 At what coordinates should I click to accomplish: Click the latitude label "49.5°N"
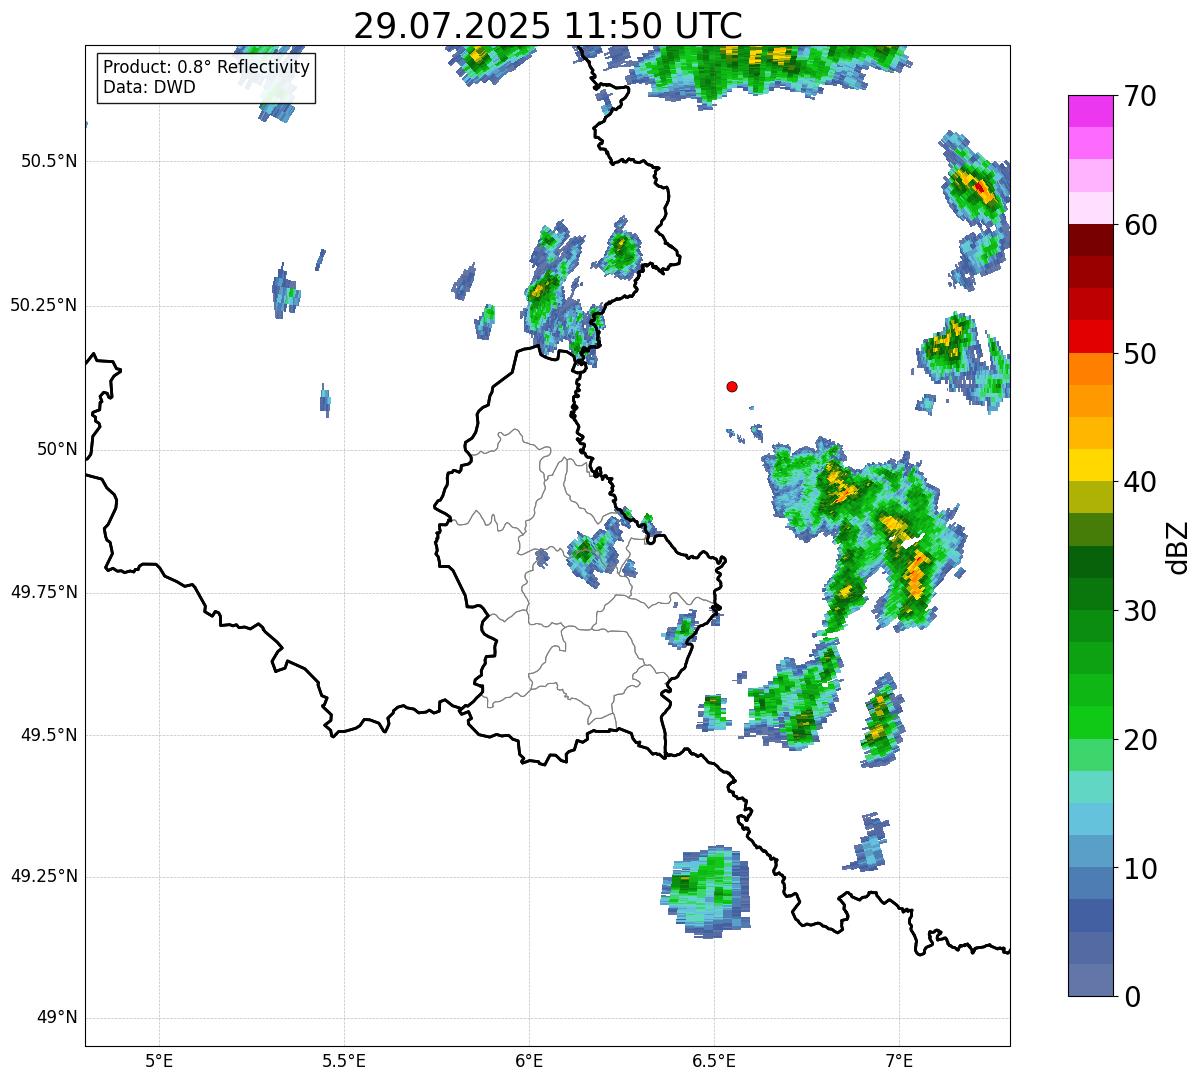(x=49, y=735)
